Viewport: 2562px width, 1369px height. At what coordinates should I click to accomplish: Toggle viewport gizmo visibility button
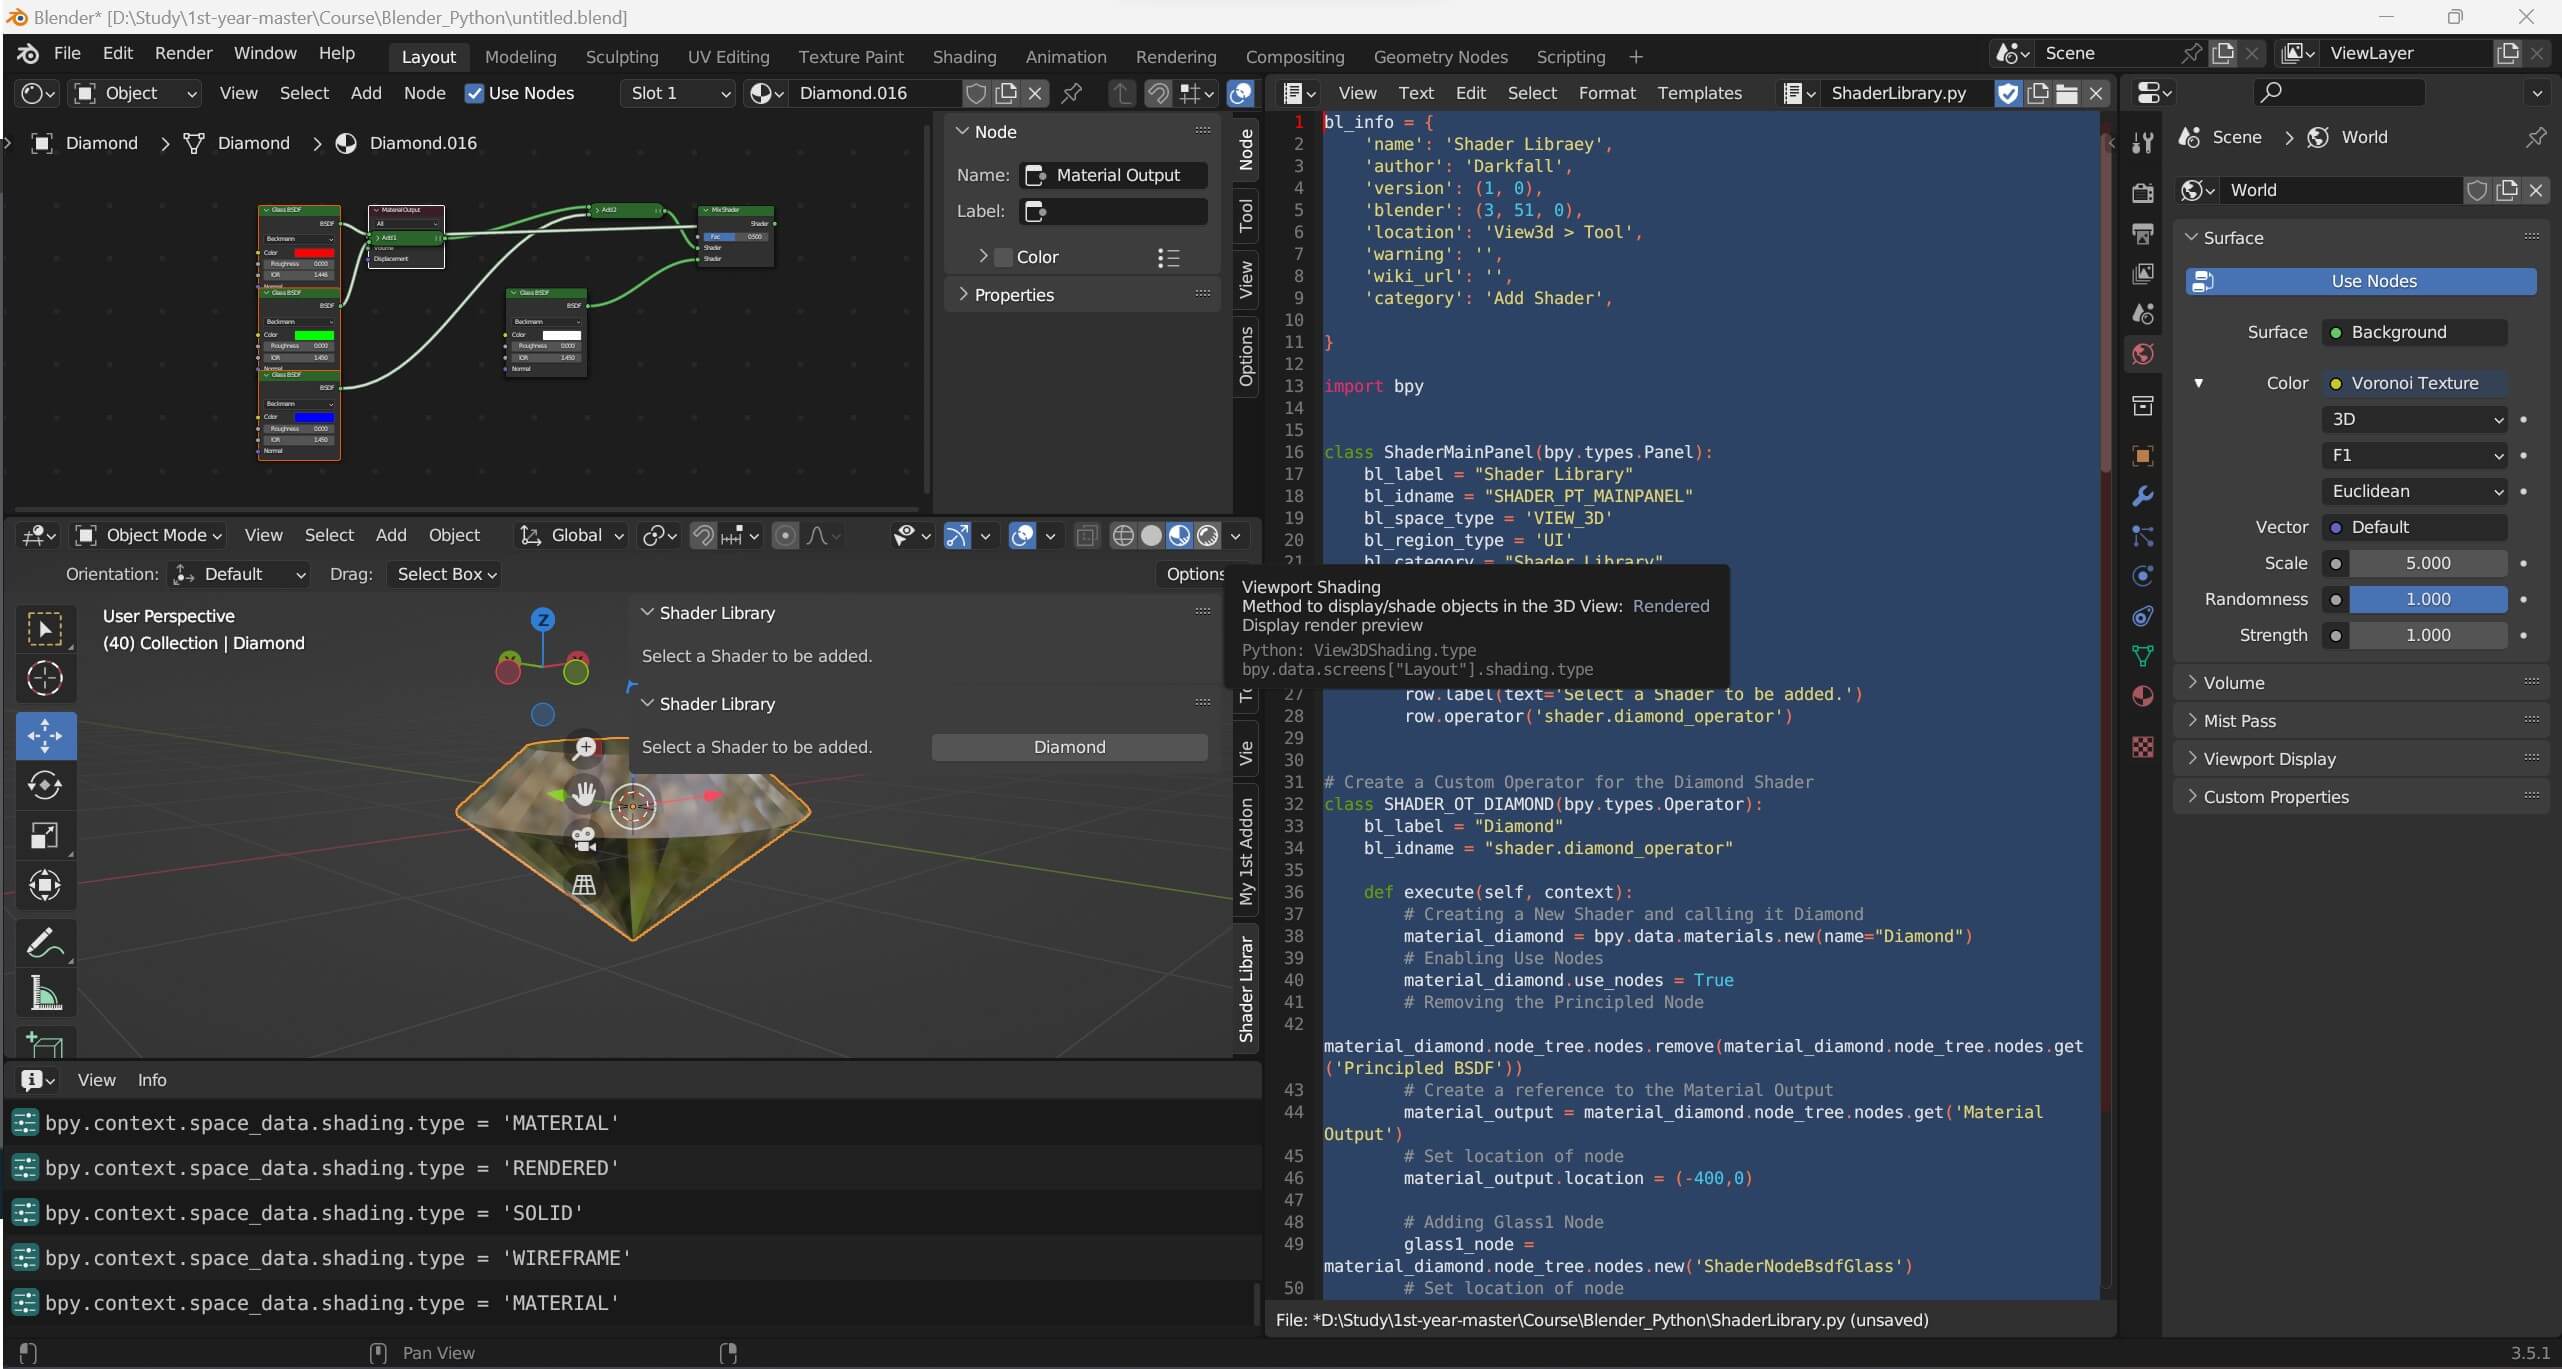click(957, 536)
